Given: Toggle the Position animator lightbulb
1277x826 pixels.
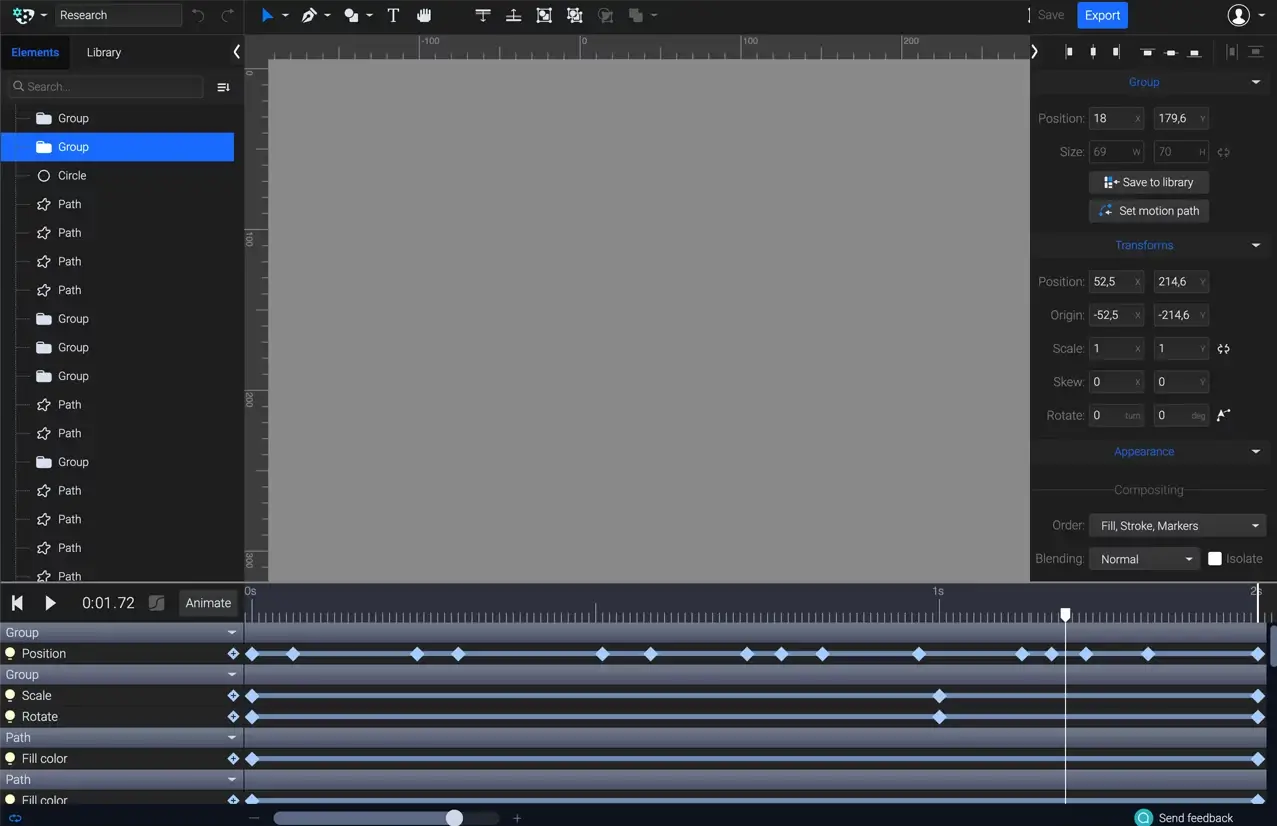Looking at the screenshot, I should click(x=10, y=654).
